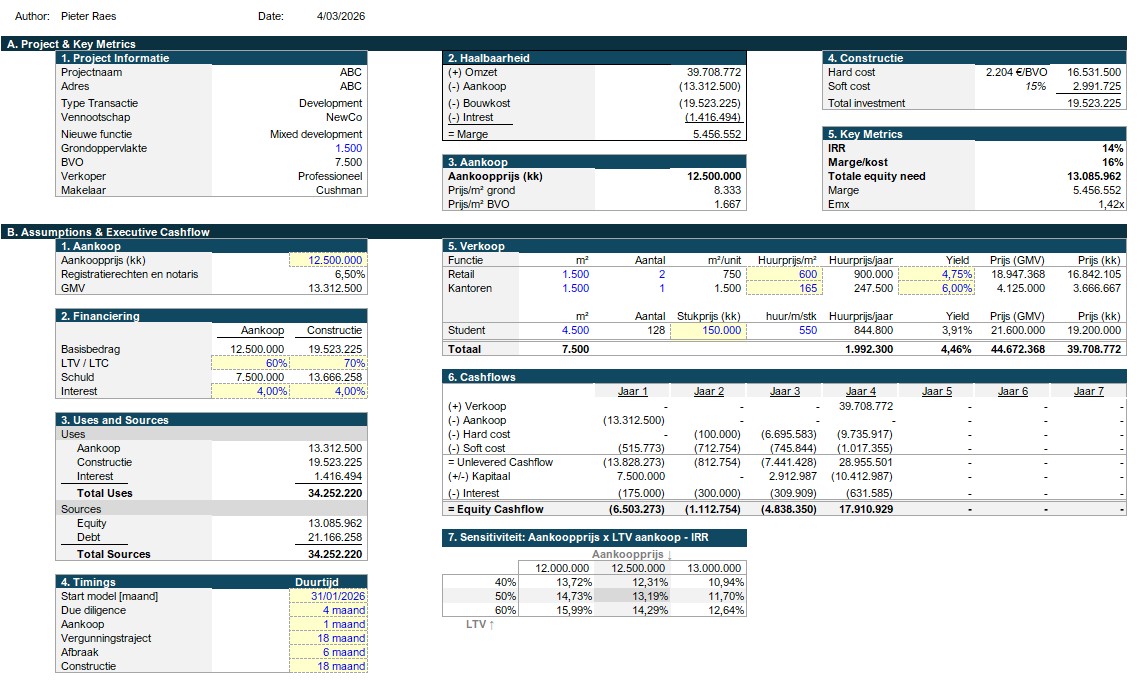The height and width of the screenshot is (685, 1139).
Task: Click the Kantoren yield 6,00% cell
Action: point(936,288)
